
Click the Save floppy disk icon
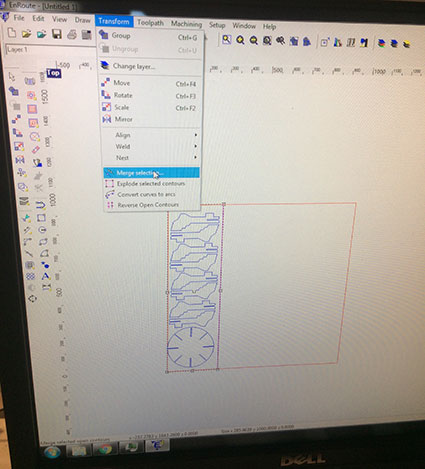57,34
